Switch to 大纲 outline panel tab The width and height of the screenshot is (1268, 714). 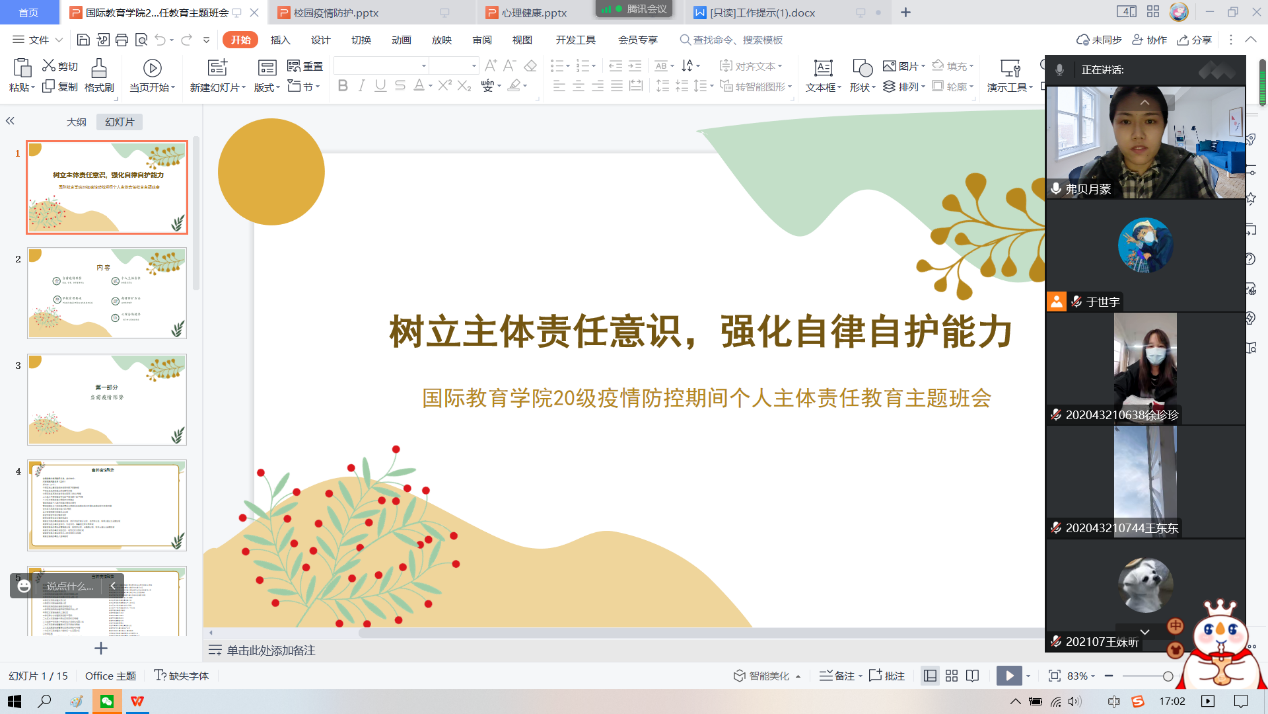(76, 122)
